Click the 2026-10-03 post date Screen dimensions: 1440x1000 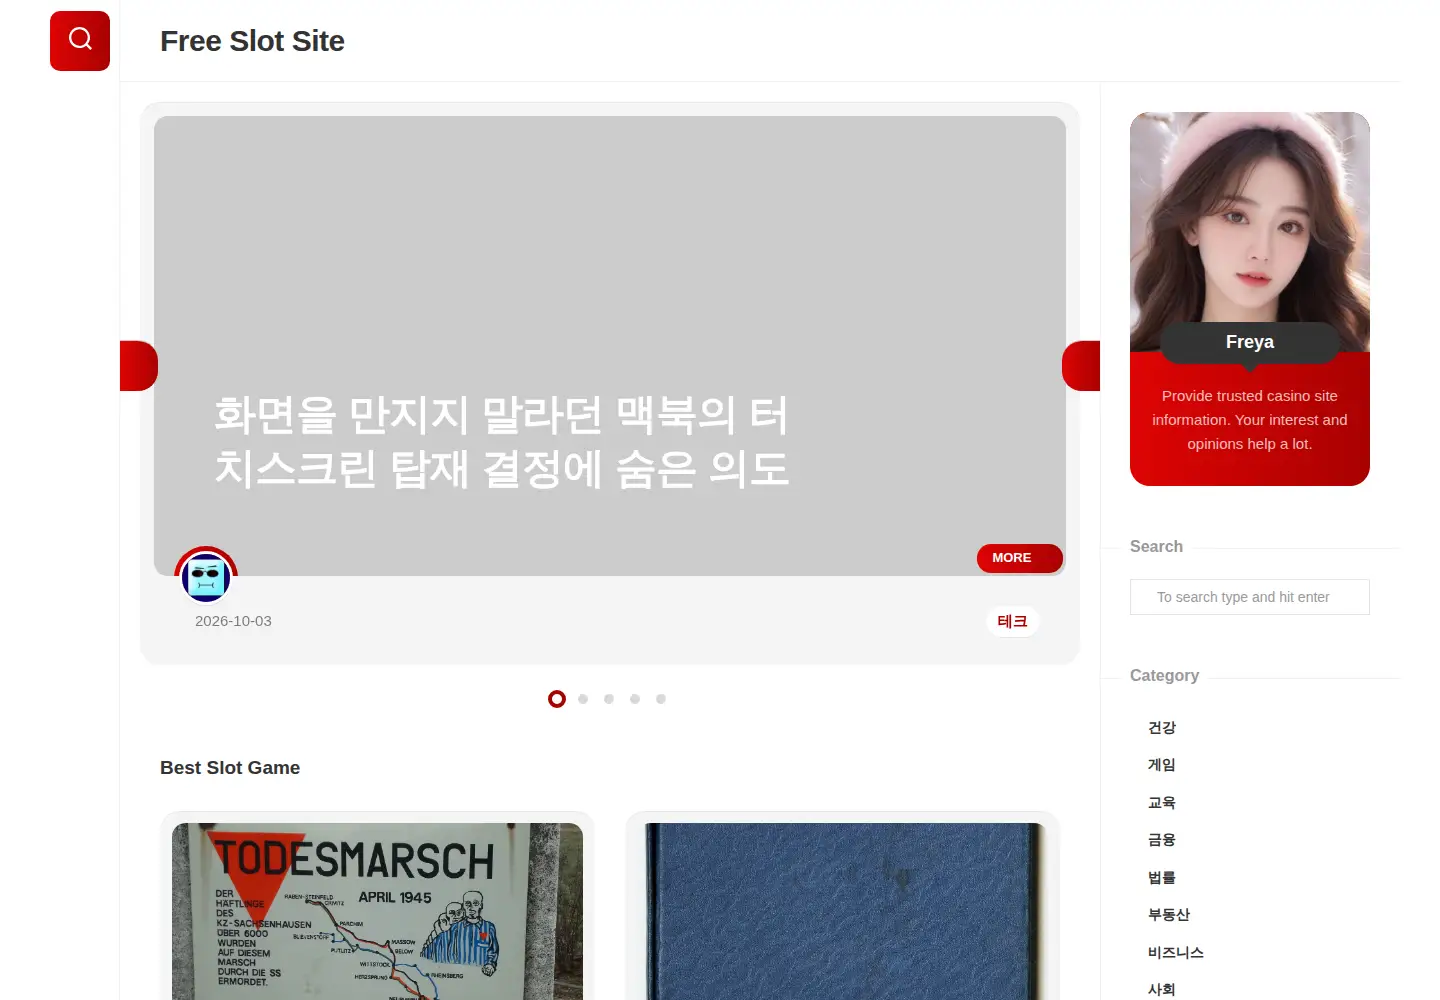[x=233, y=621]
